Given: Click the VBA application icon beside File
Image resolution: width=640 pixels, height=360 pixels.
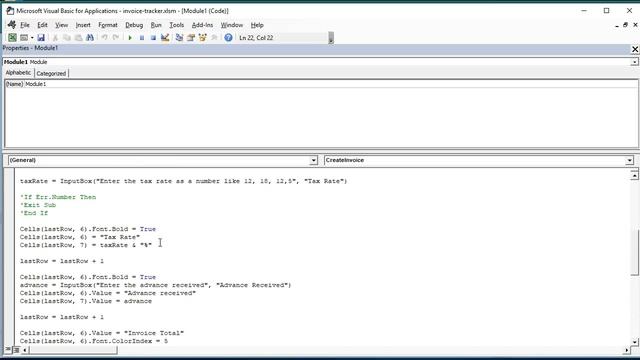Looking at the screenshot, I should [12, 25].
